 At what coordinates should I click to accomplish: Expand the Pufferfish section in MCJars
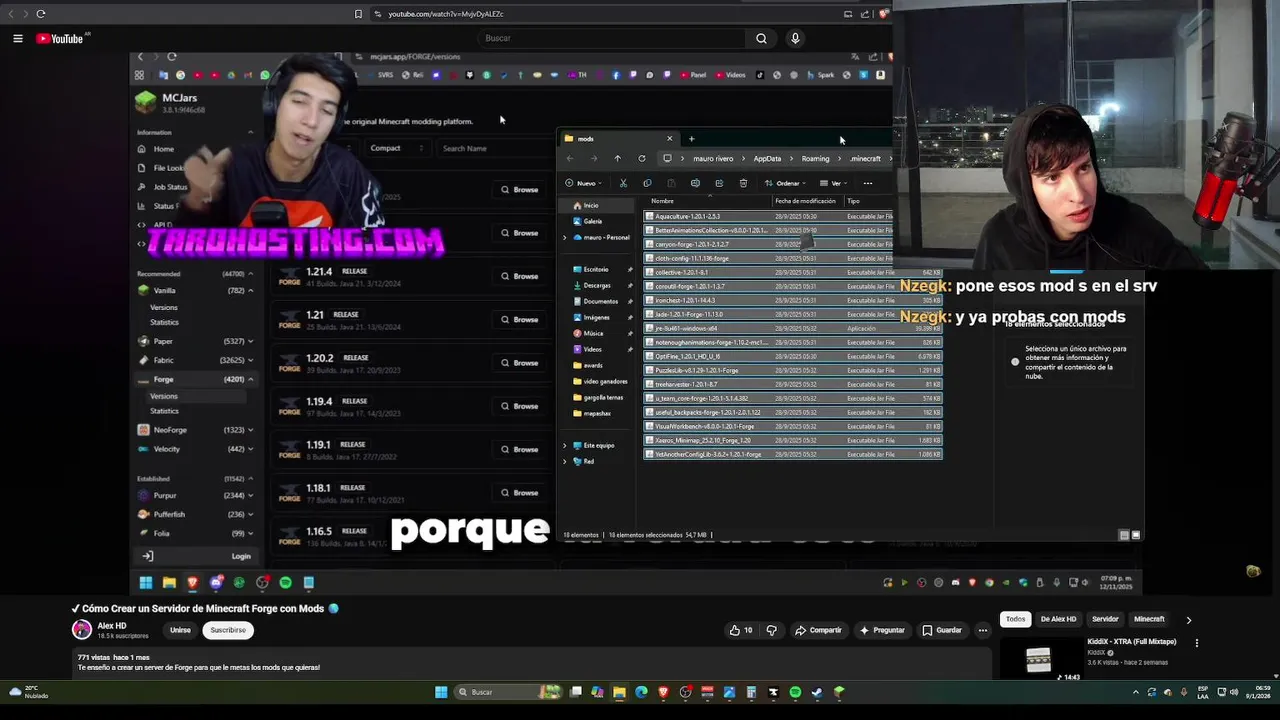[x=250, y=514]
